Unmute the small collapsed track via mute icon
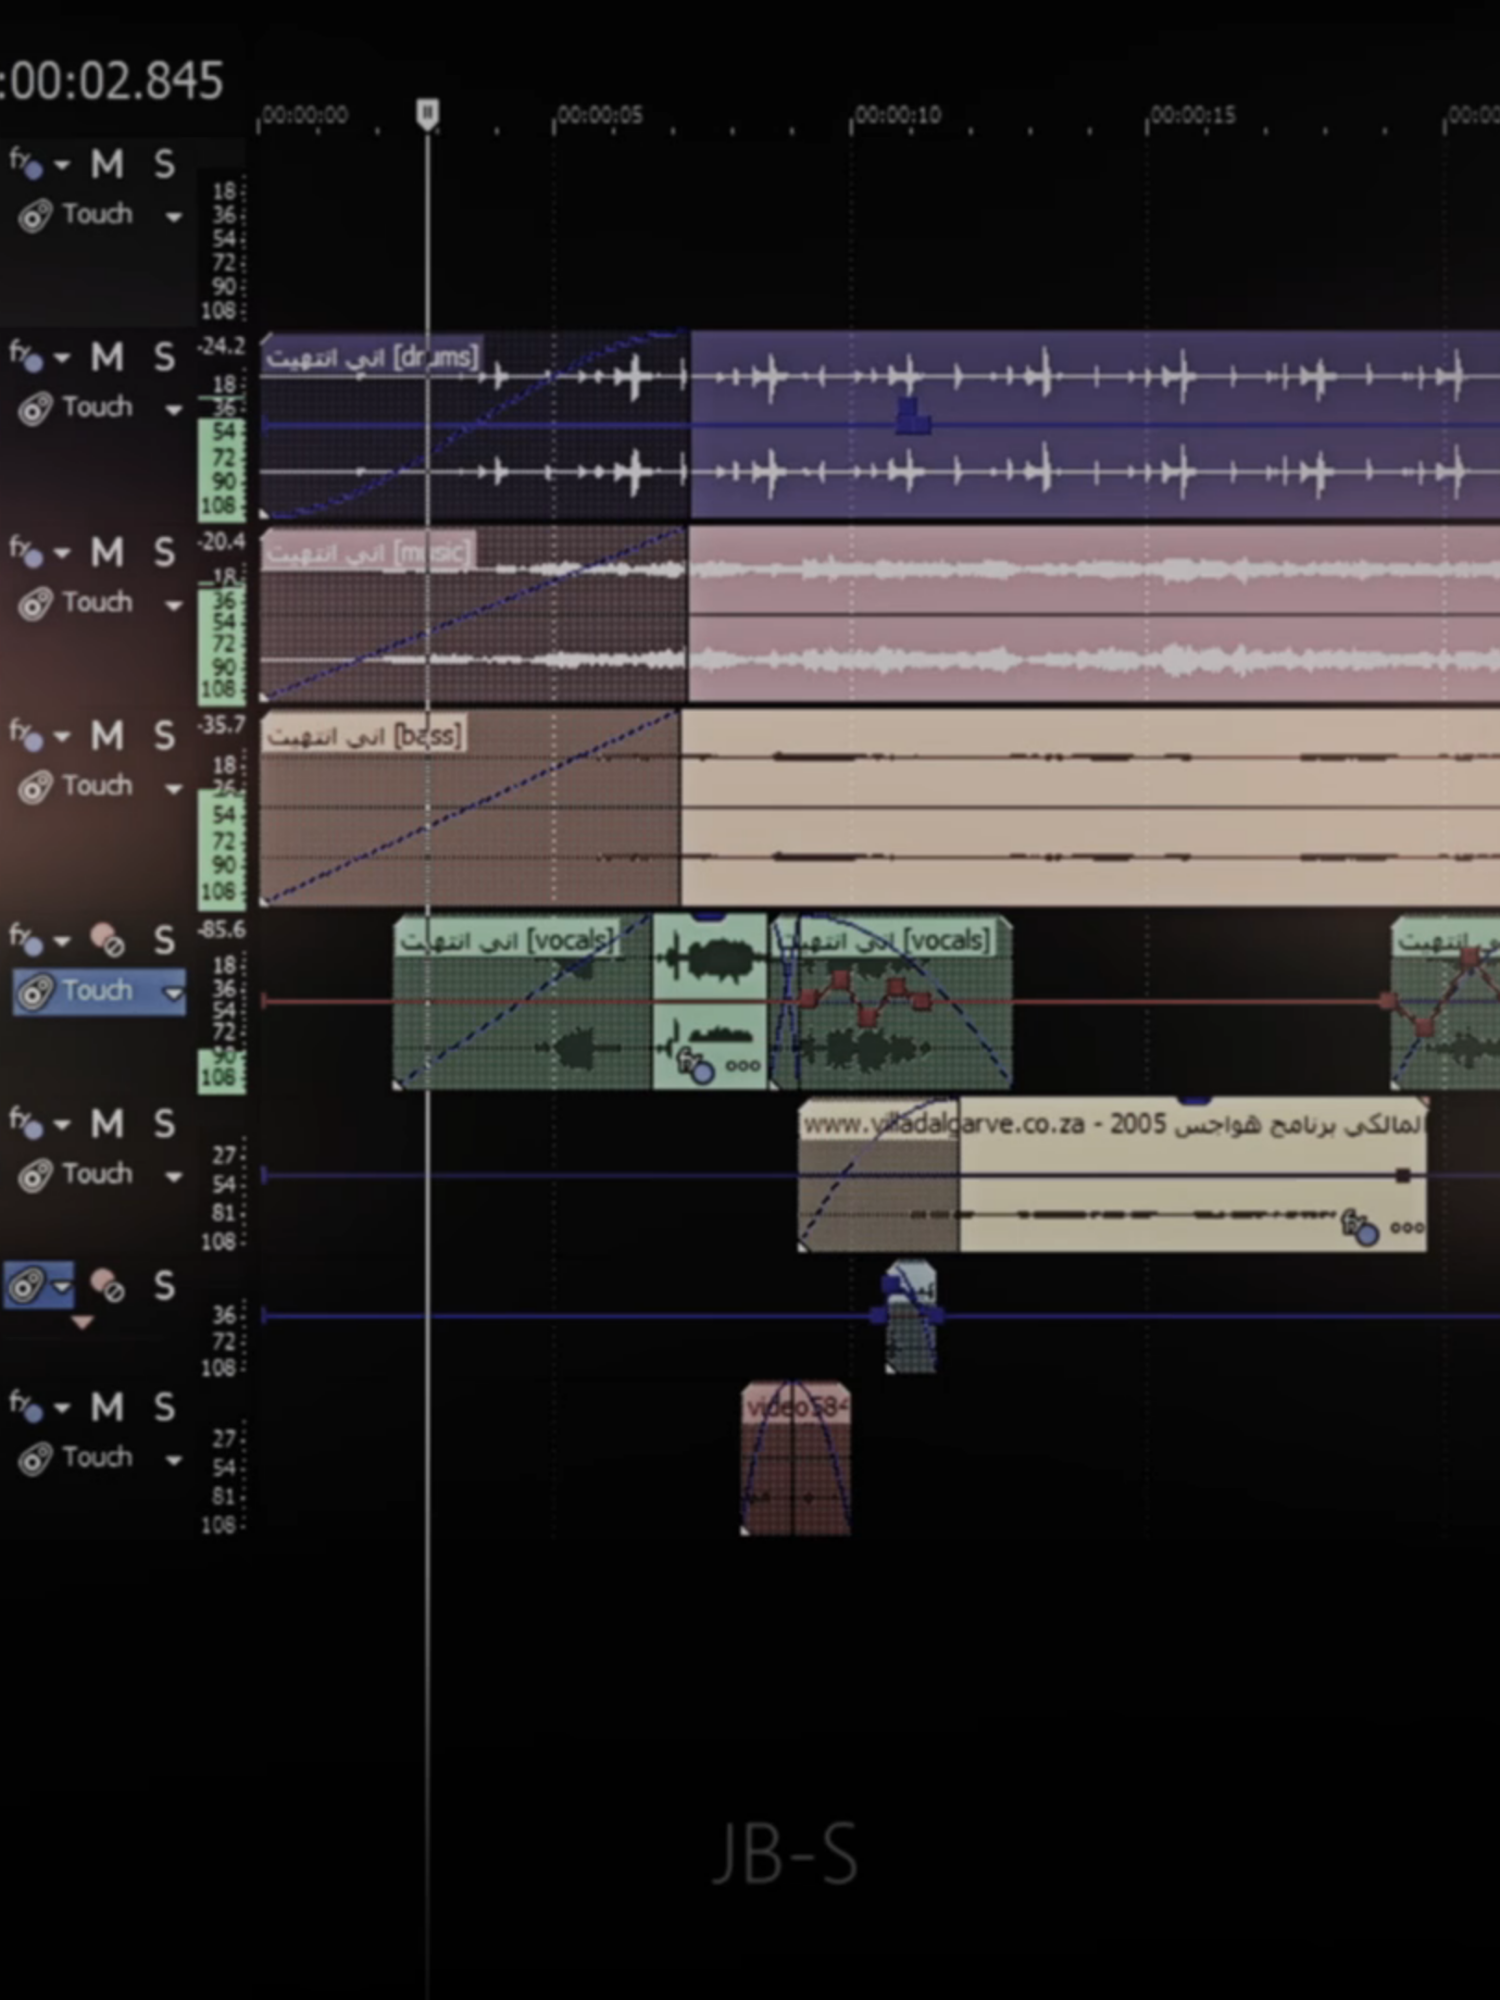Image resolution: width=1500 pixels, height=2000 pixels. [x=106, y=1286]
